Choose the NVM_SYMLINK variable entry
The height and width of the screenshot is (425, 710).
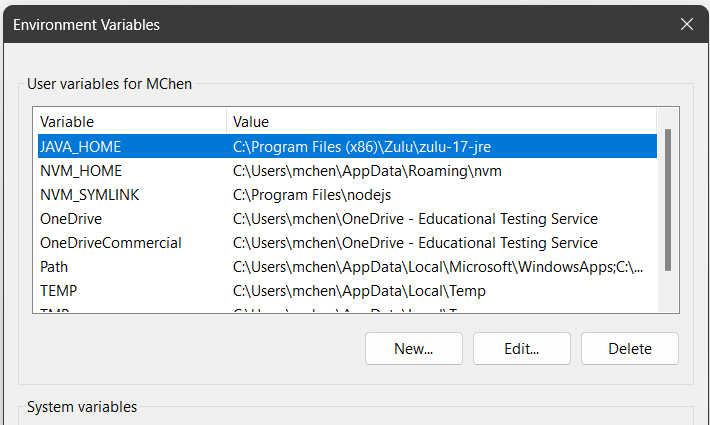coord(89,195)
